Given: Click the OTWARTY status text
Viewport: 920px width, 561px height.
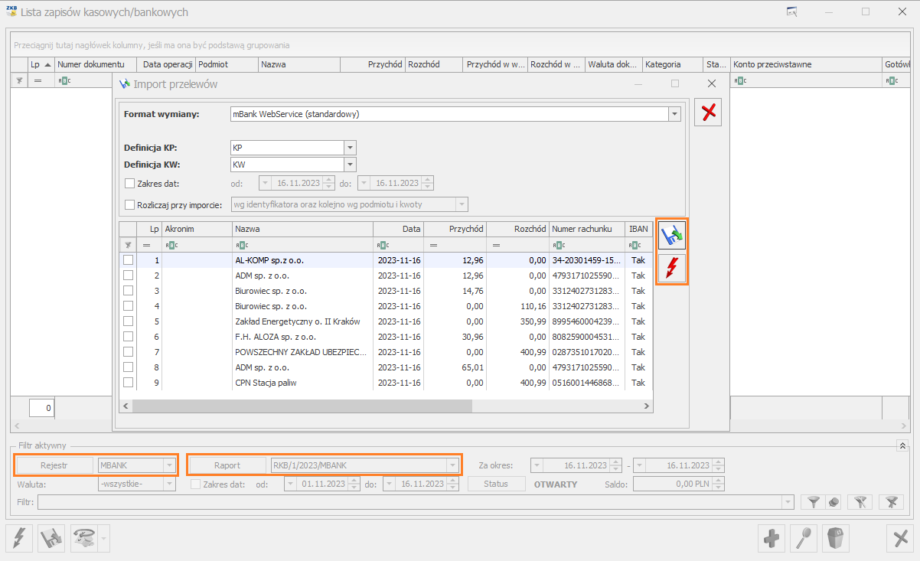Looking at the screenshot, I should click(556, 485).
